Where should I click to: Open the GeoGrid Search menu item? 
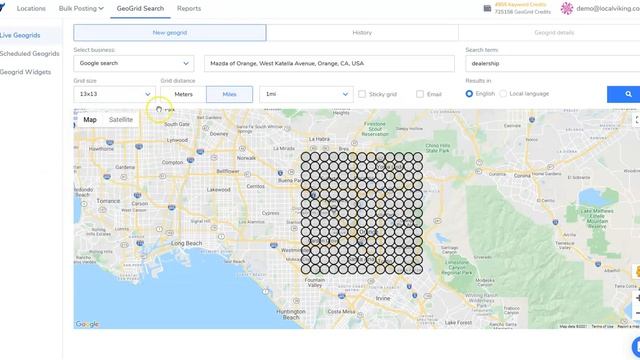pyautogui.click(x=140, y=8)
